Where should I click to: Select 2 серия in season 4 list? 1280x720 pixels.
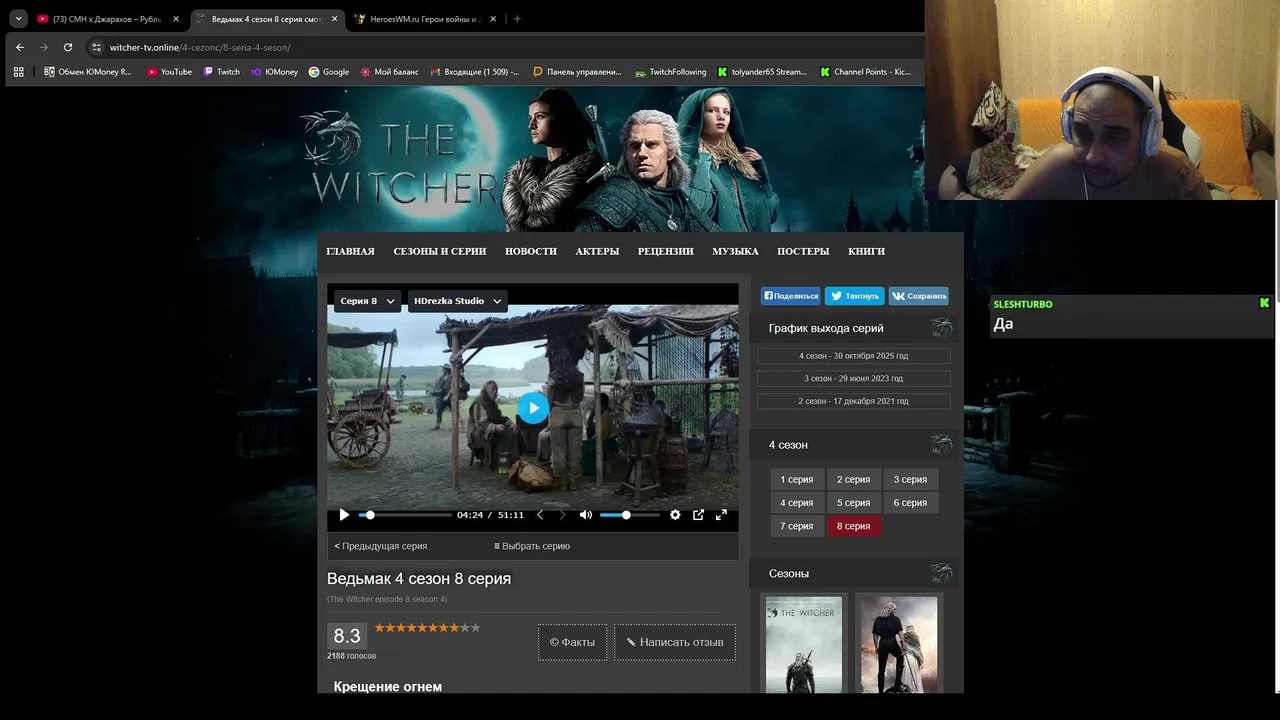coord(854,479)
